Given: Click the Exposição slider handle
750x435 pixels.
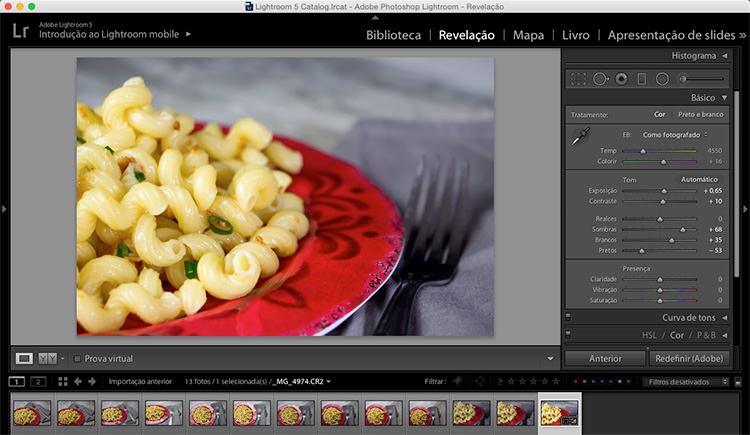Looking at the screenshot, I should point(664,190).
